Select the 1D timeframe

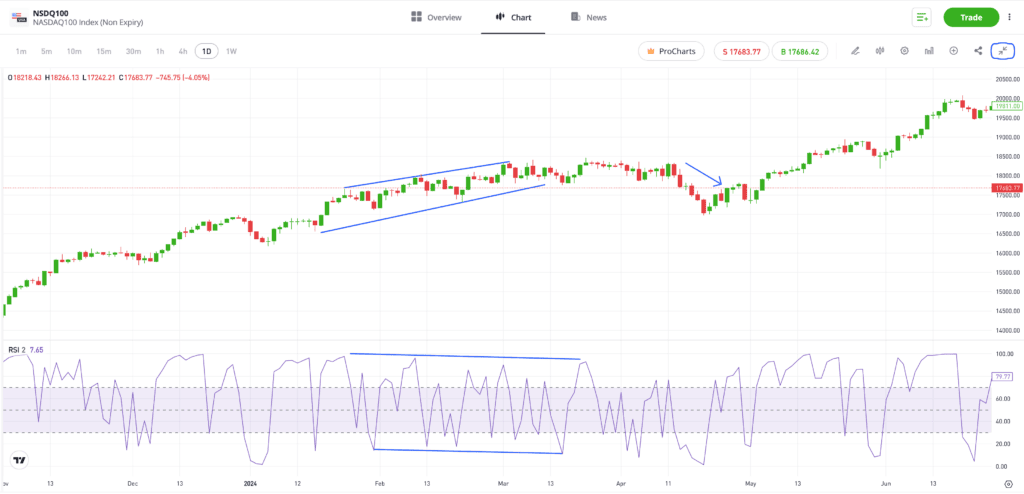click(x=207, y=51)
